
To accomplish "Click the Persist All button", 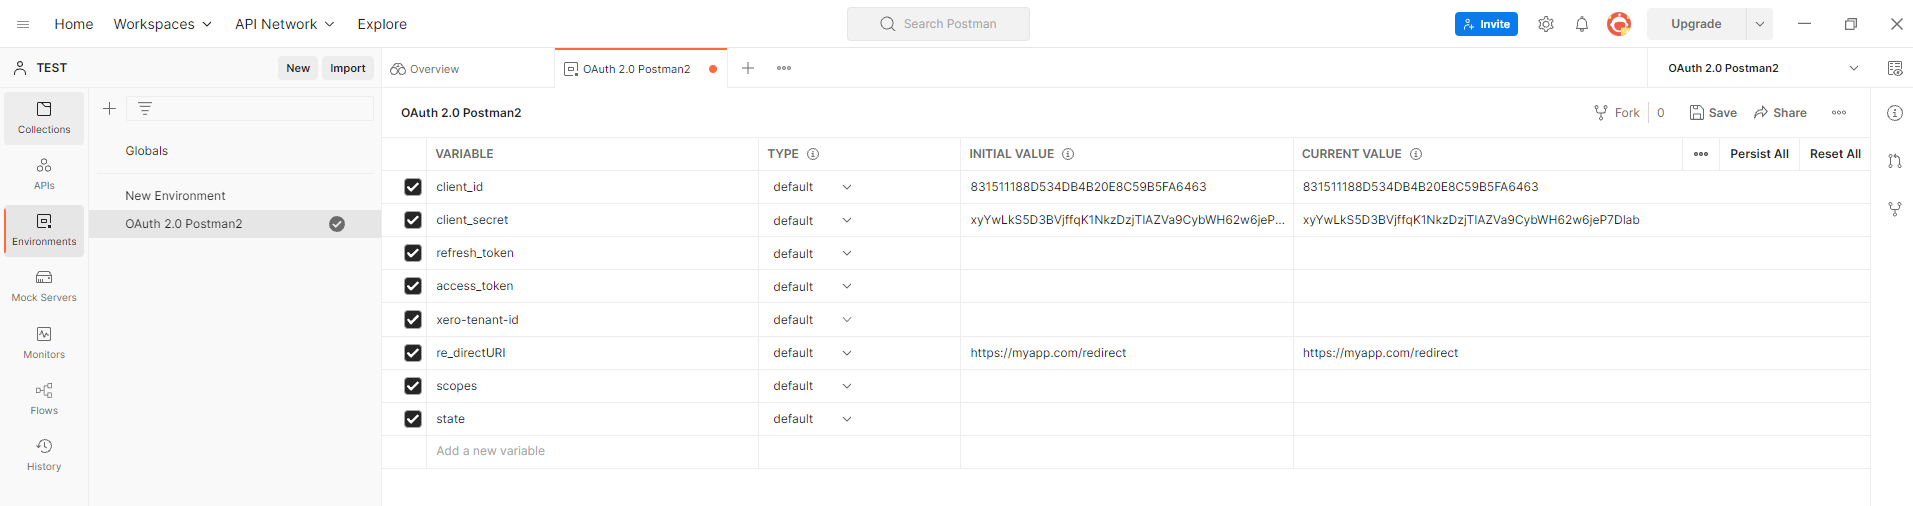I will coord(1759,154).
